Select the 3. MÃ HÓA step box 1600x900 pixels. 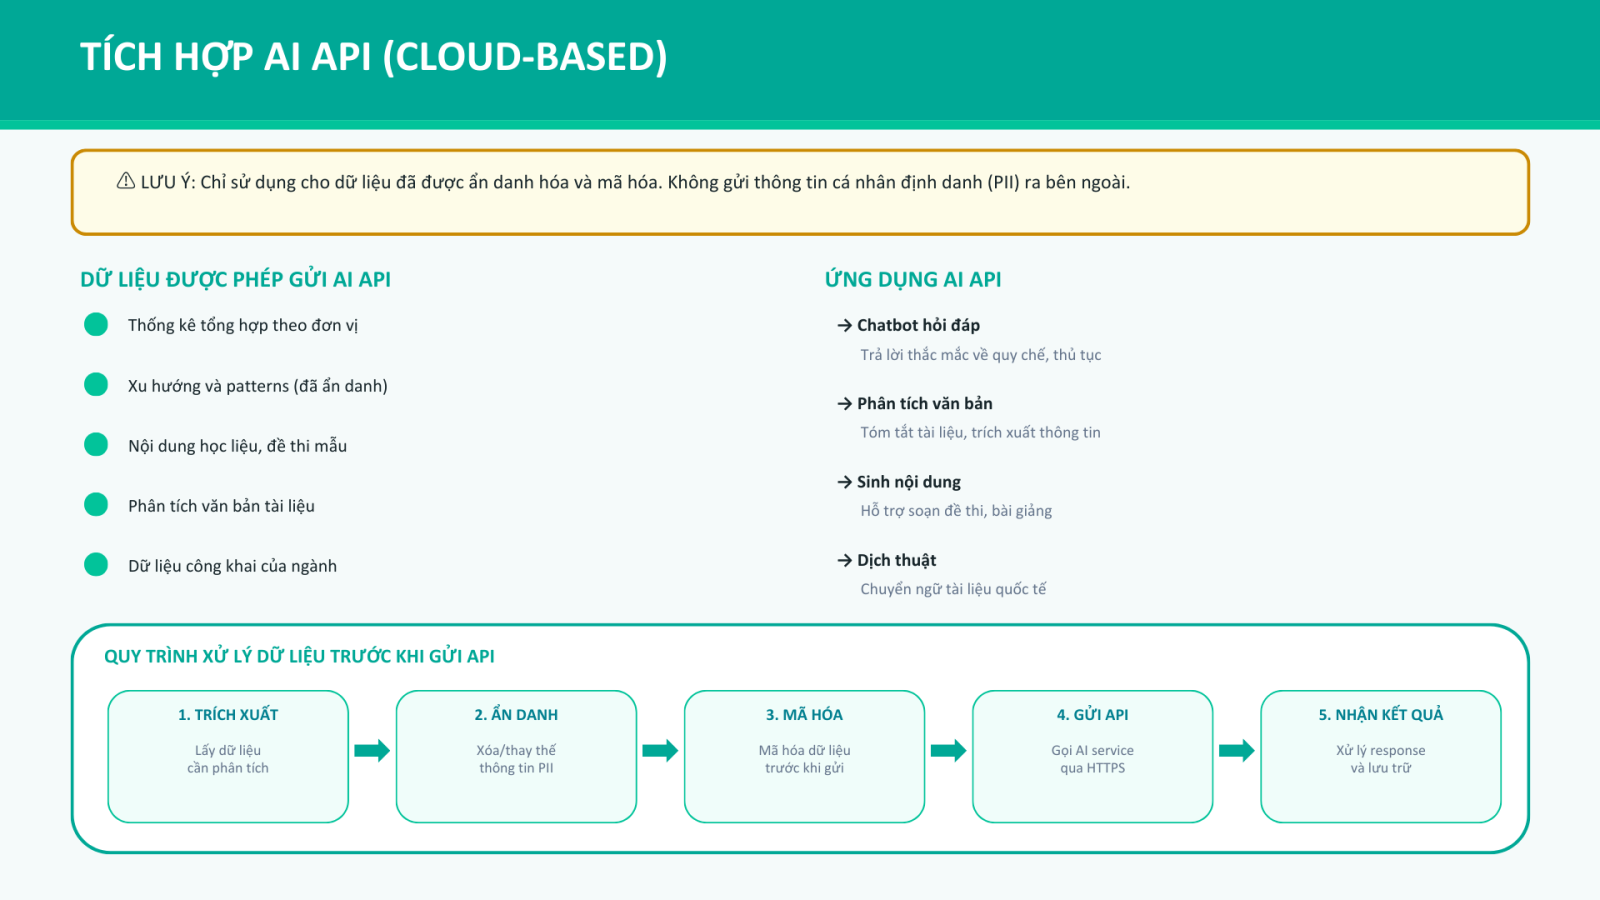click(804, 756)
